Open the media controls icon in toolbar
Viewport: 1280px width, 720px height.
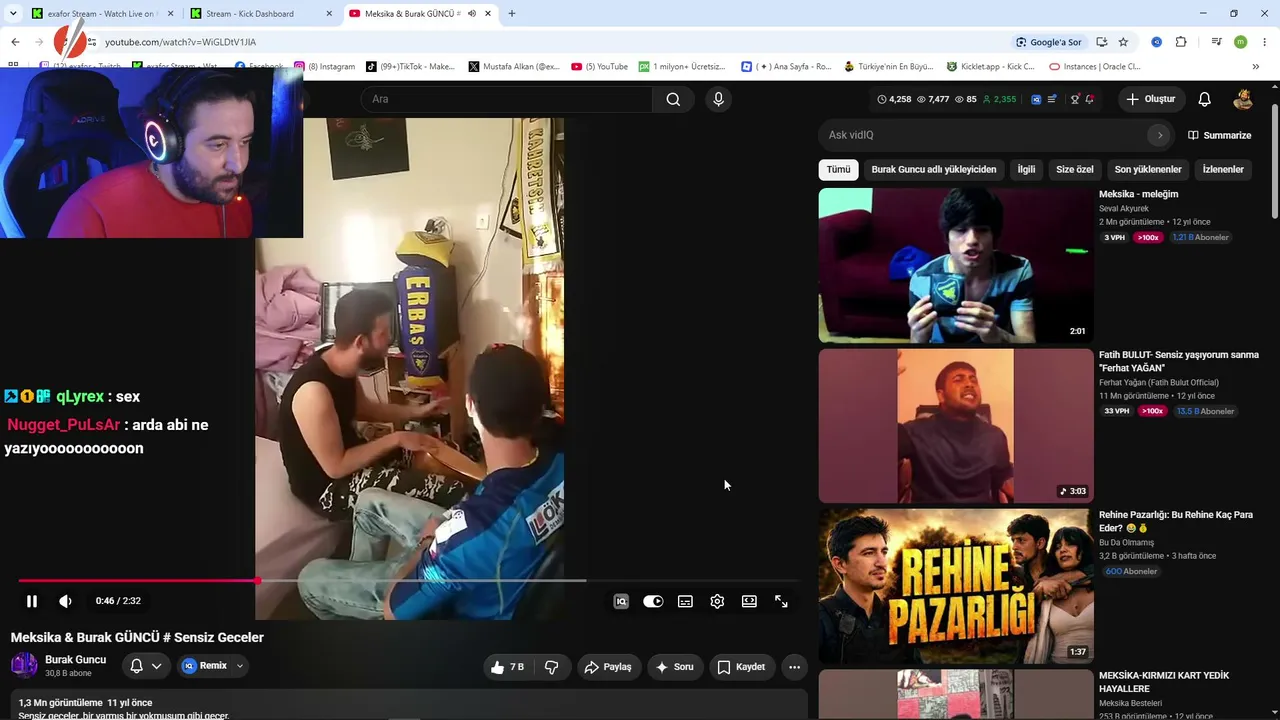pyautogui.click(x=1216, y=42)
